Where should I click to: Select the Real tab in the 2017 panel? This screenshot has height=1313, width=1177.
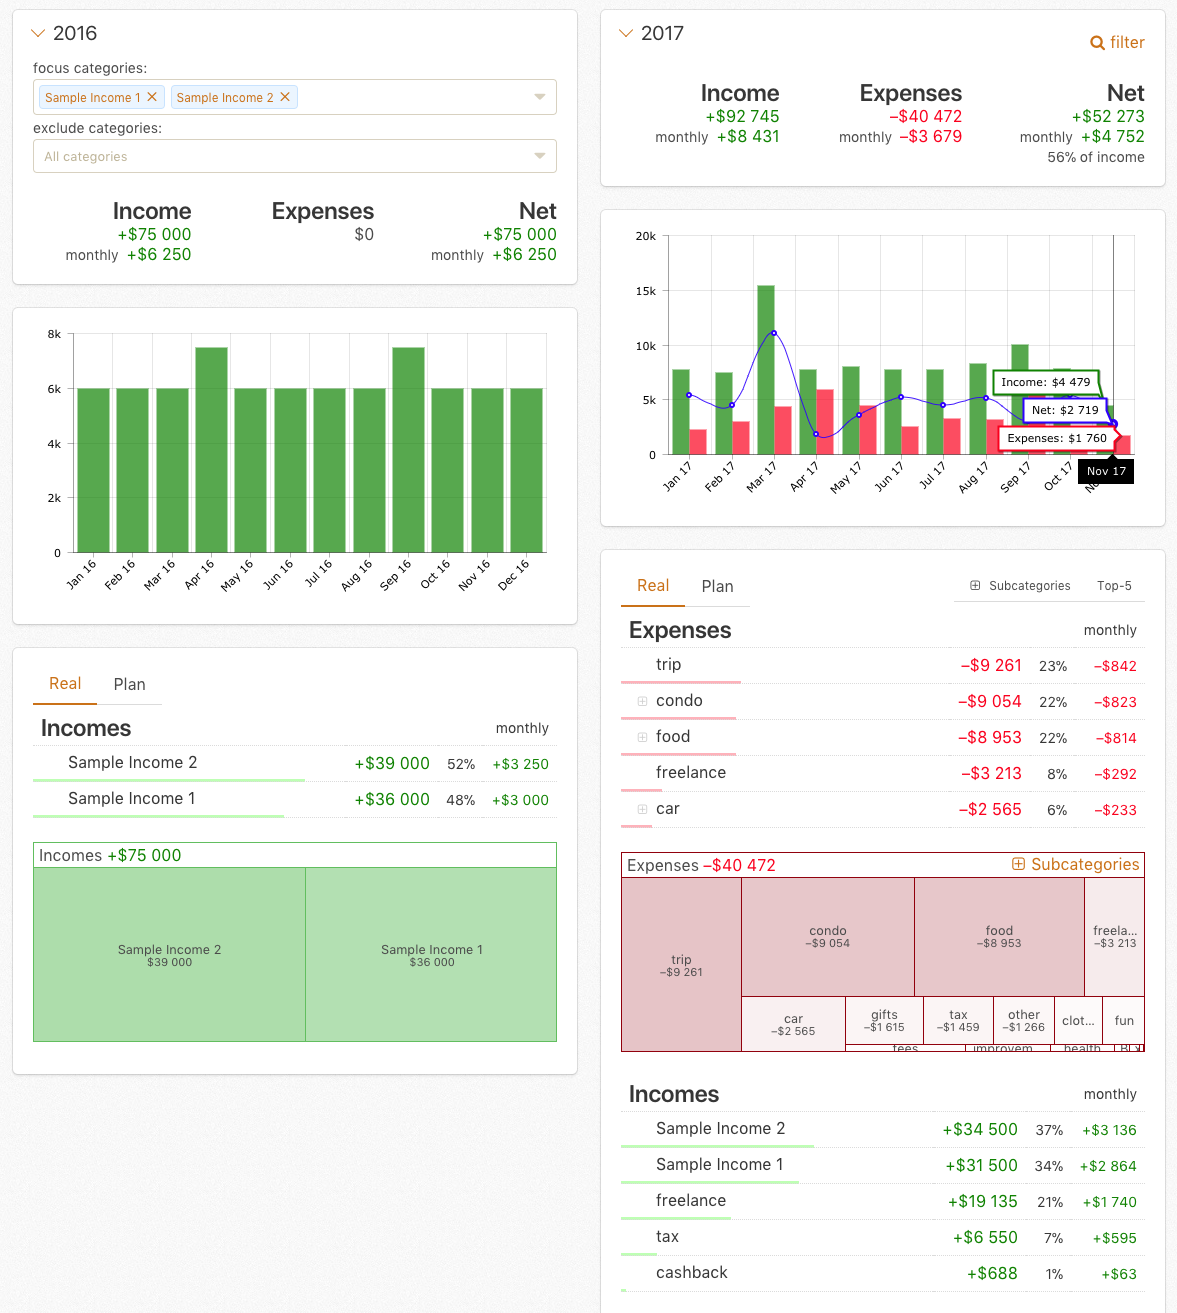click(x=653, y=586)
